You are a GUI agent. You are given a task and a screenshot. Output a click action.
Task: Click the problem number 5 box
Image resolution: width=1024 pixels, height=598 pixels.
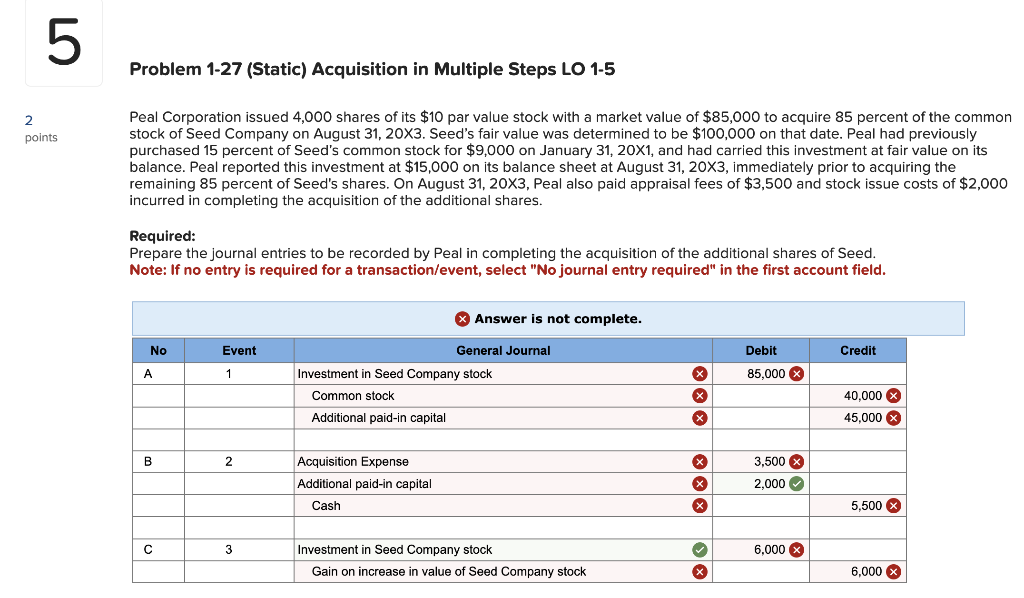click(62, 43)
